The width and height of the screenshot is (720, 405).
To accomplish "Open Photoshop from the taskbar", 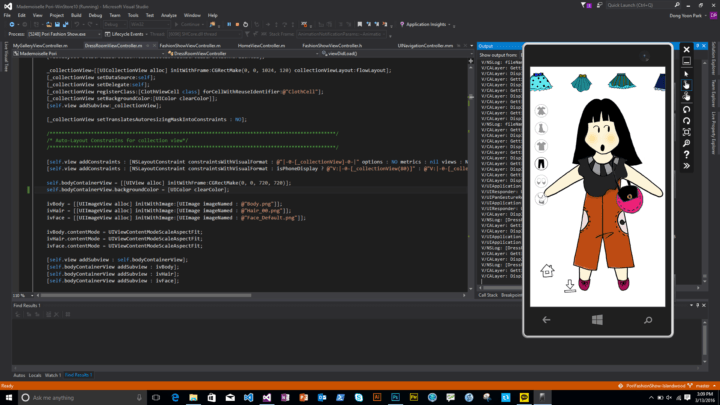I will tap(395, 398).
